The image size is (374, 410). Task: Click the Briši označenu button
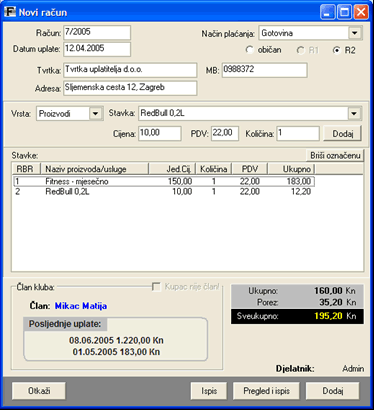pos(335,156)
